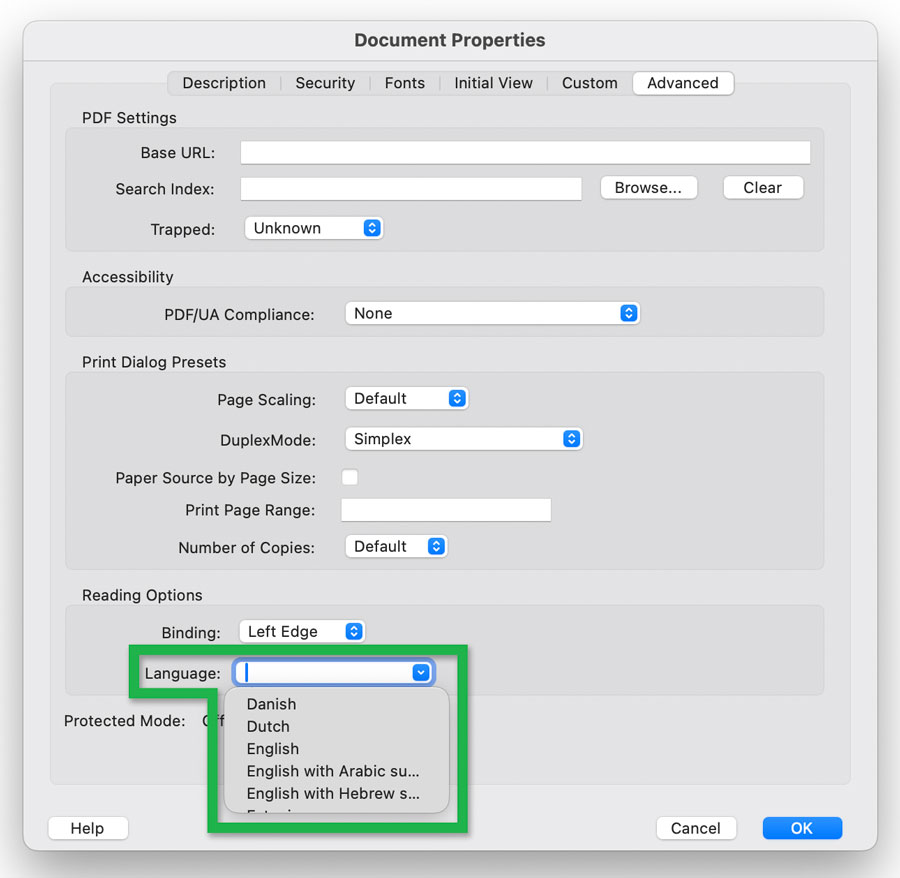Select Danish from the language list
900x878 pixels.
(271, 704)
